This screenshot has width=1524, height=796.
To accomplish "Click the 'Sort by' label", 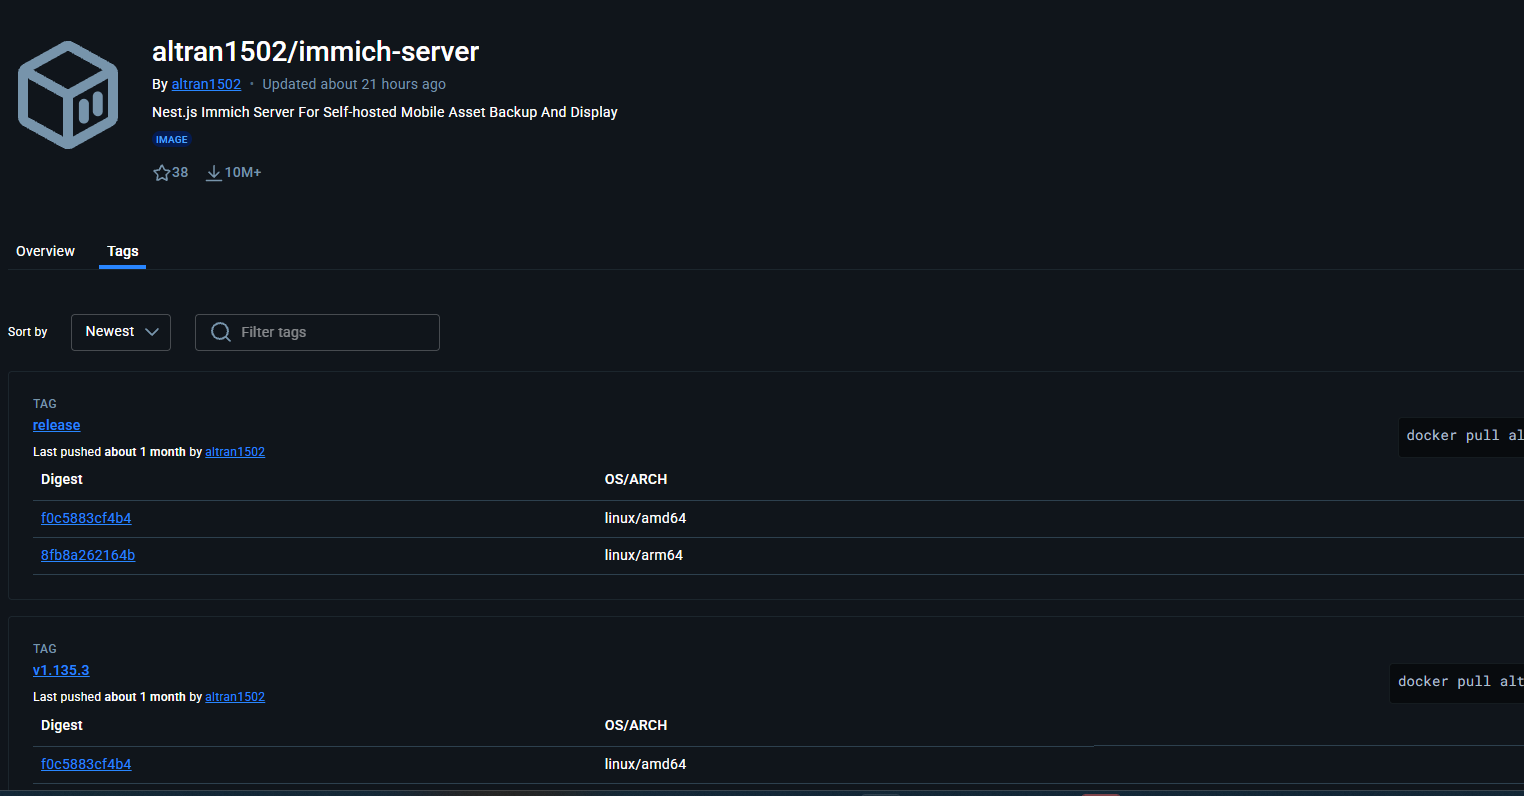I will click(x=28, y=332).
